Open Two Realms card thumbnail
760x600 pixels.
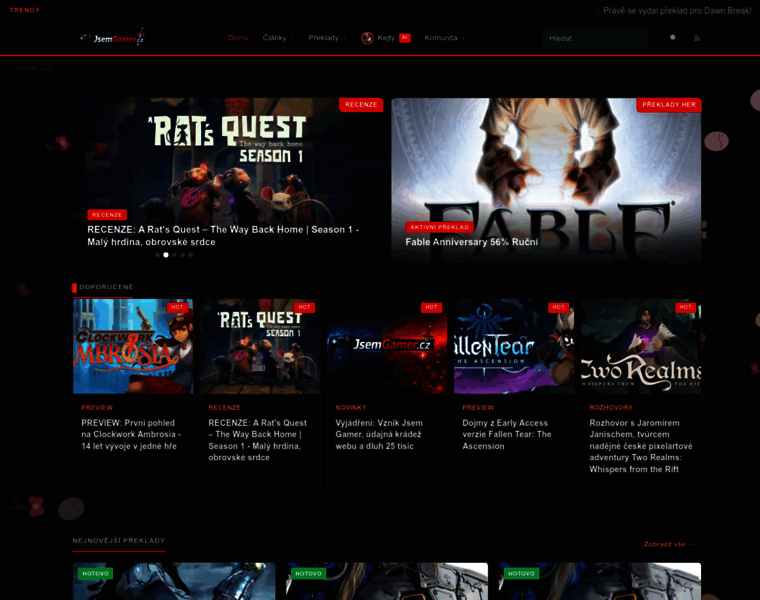tap(641, 346)
